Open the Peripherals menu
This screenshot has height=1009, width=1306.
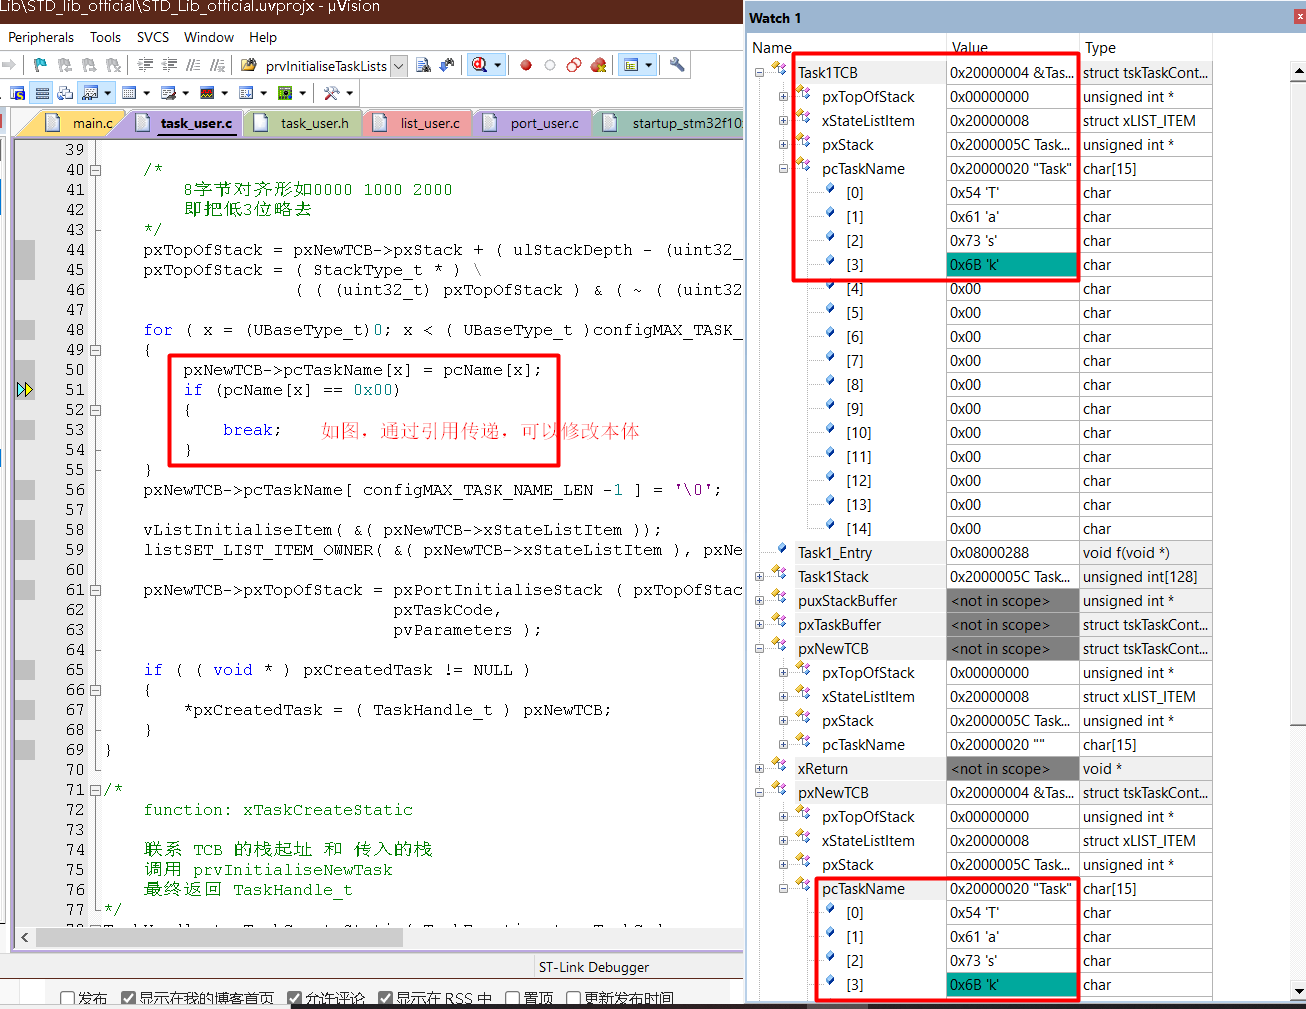41,37
